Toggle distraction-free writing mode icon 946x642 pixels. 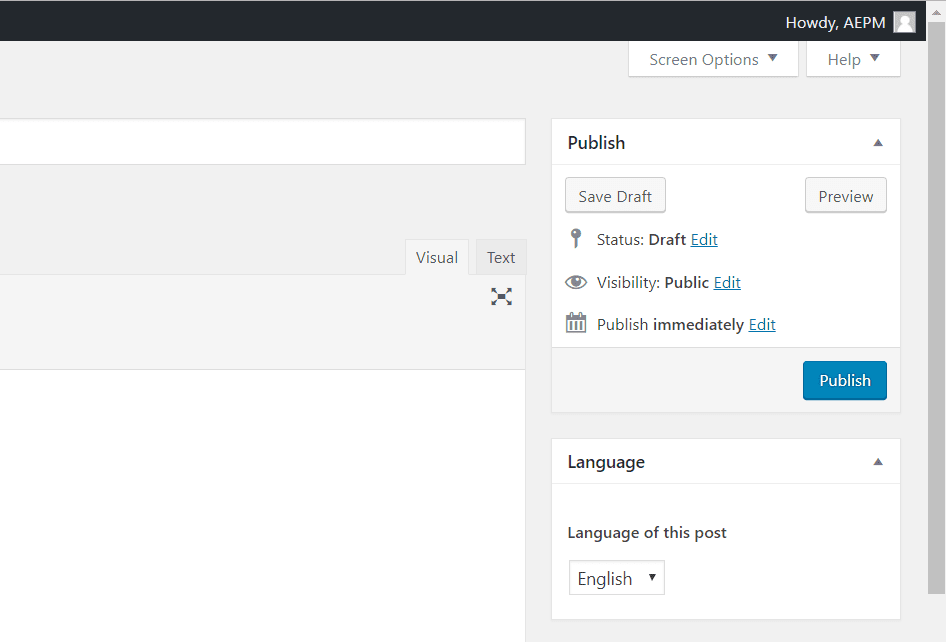pyautogui.click(x=501, y=296)
